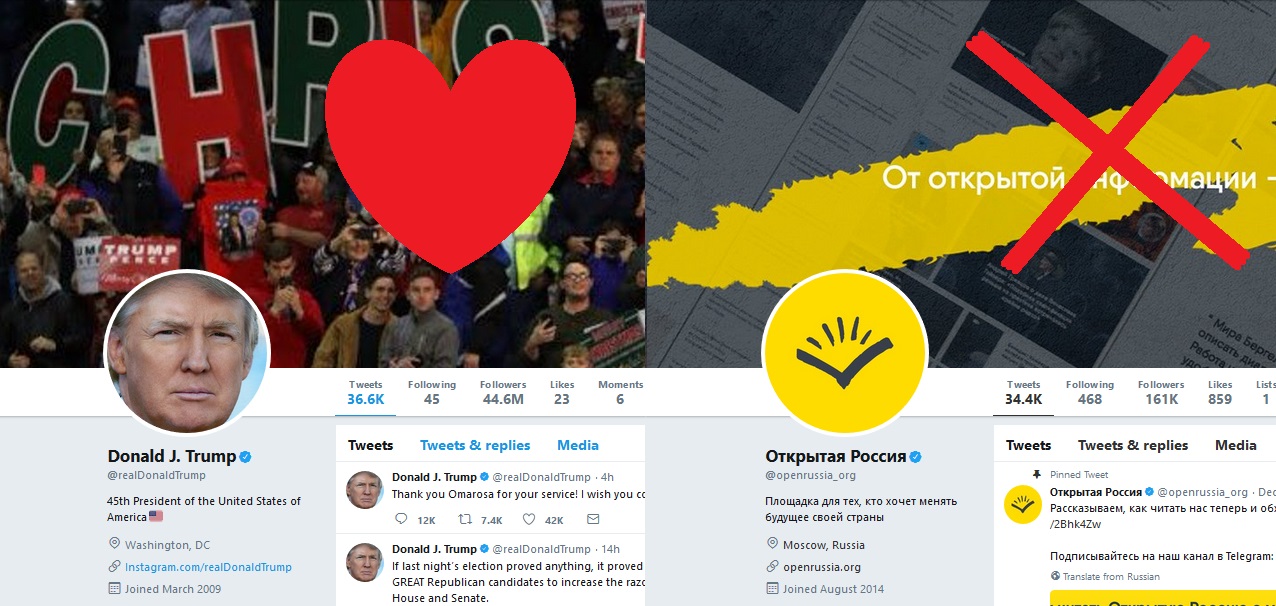Open Trump's circular profile photo
This screenshot has height=606, width=1276.
[x=187, y=352]
